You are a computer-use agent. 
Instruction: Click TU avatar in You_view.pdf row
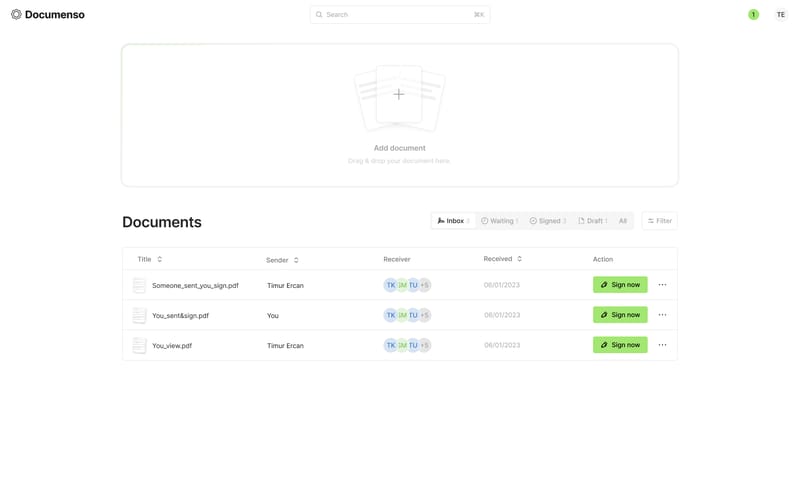pyautogui.click(x=413, y=345)
